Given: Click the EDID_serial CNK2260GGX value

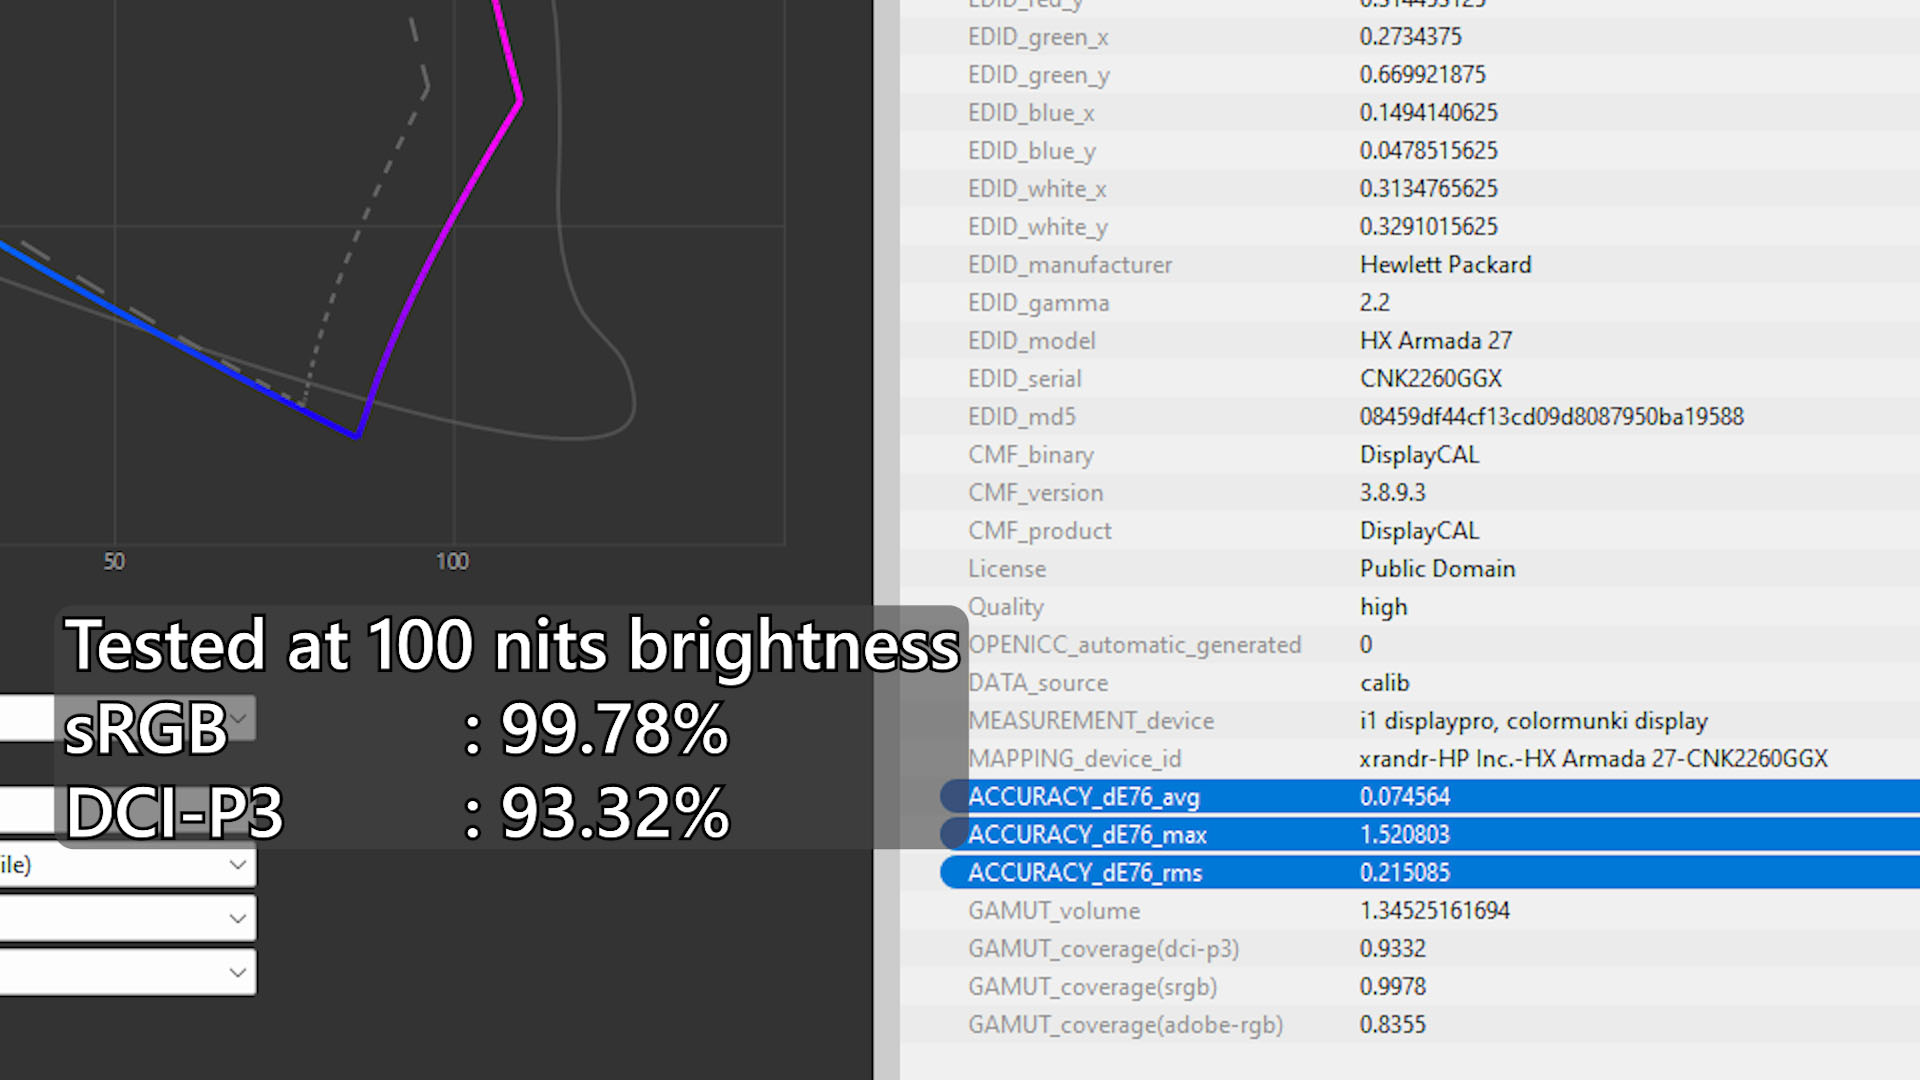Looking at the screenshot, I should click(x=1430, y=379).
